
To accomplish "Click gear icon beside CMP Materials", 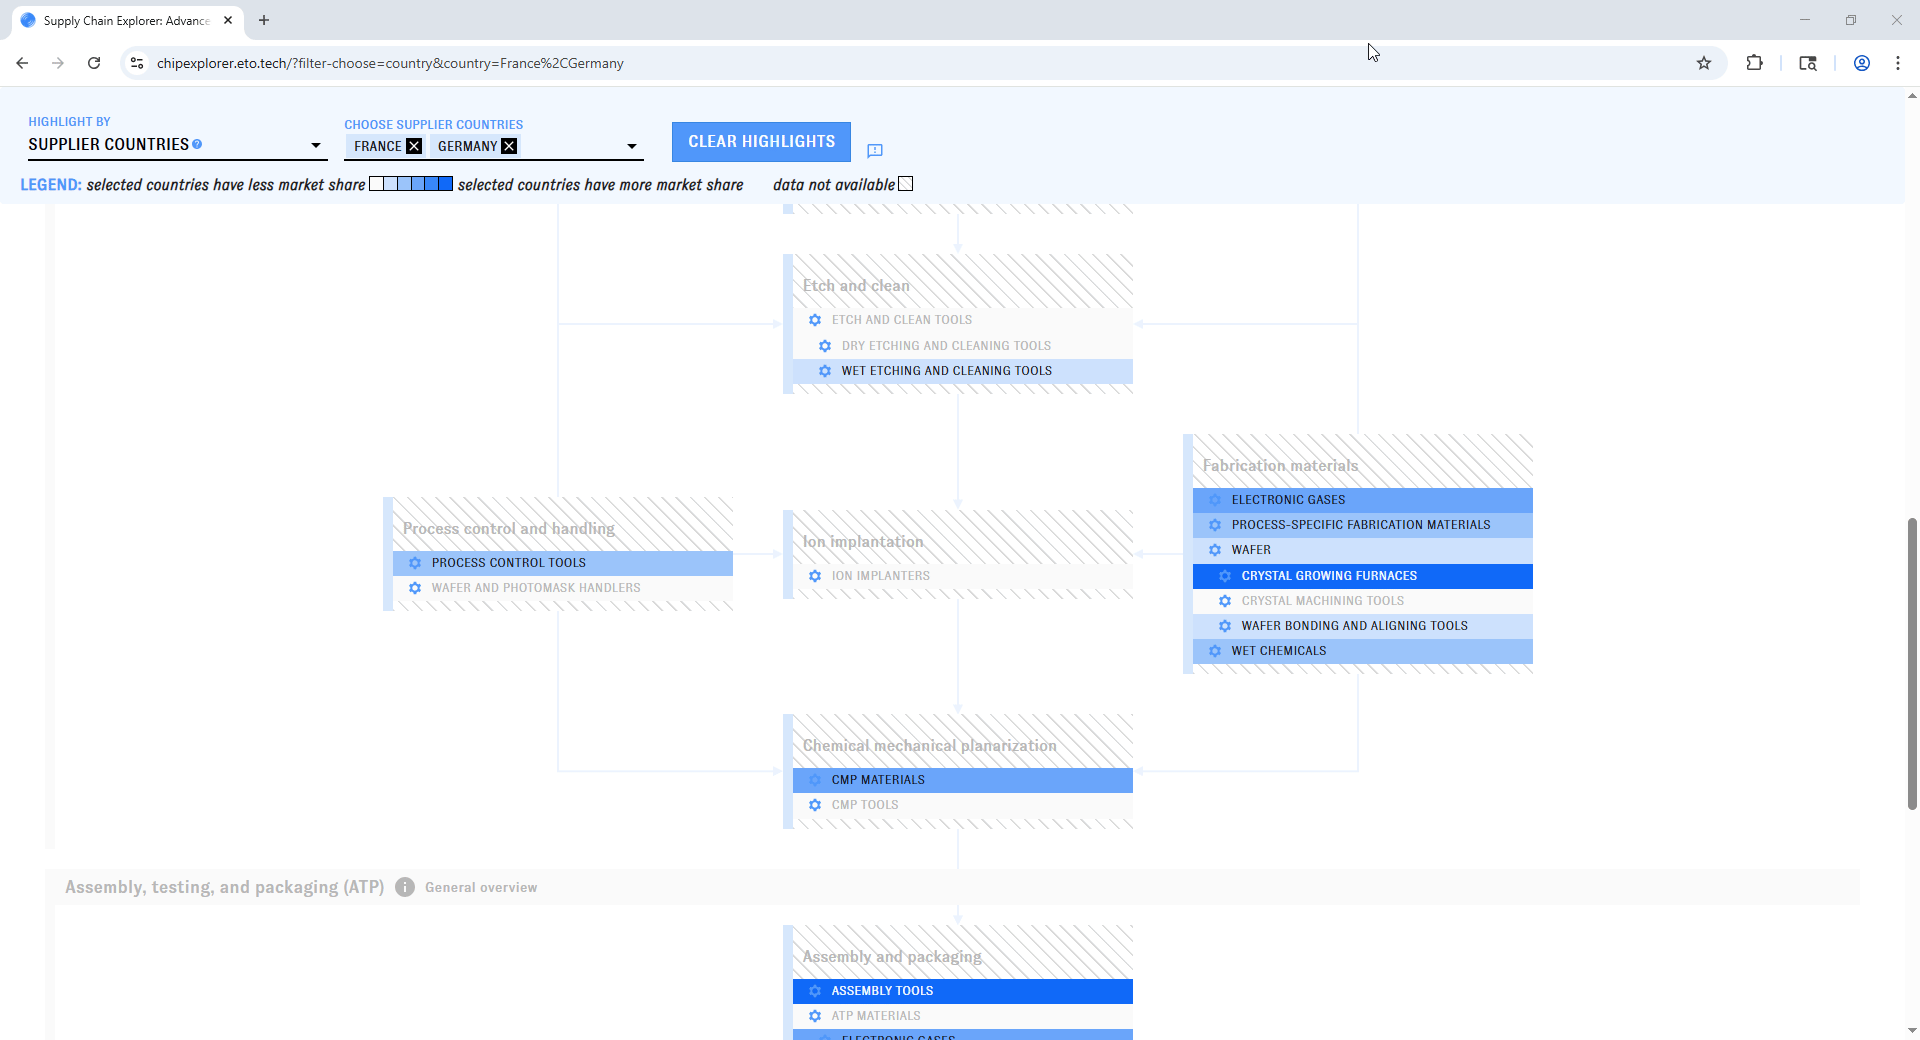I will pos(815,780).
